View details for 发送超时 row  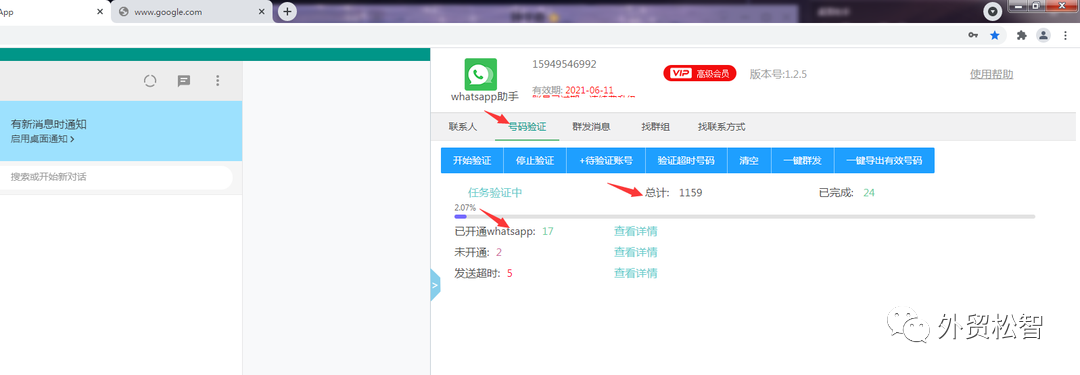coord(636,273)
